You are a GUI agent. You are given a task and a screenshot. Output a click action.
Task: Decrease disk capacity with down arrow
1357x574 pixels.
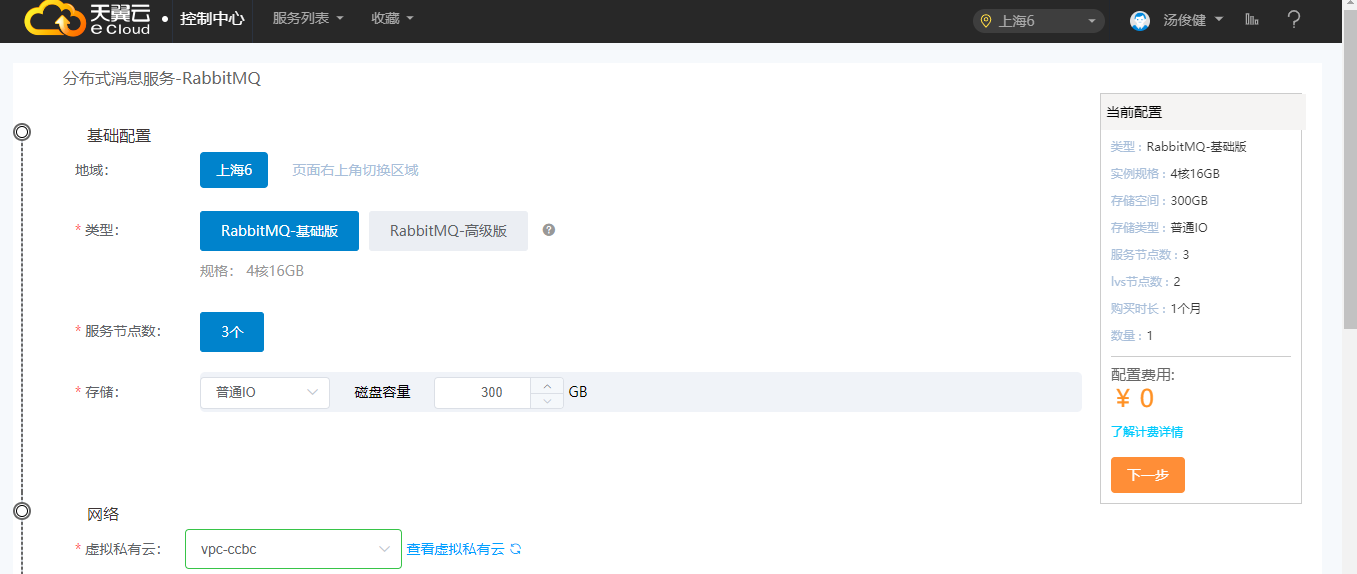pyautogui.click(x=547, y=400)
